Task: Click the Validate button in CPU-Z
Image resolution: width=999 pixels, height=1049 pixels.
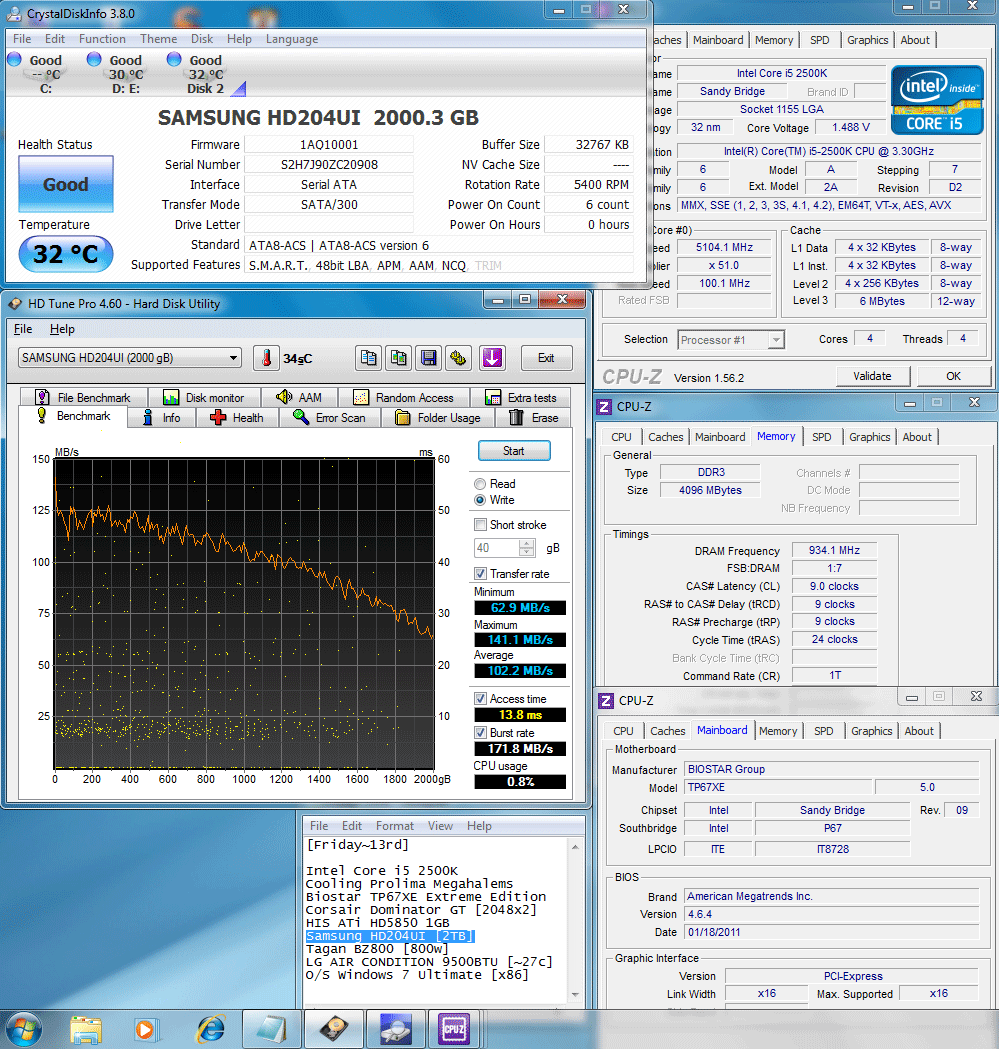Action: [x=873, y=376]
